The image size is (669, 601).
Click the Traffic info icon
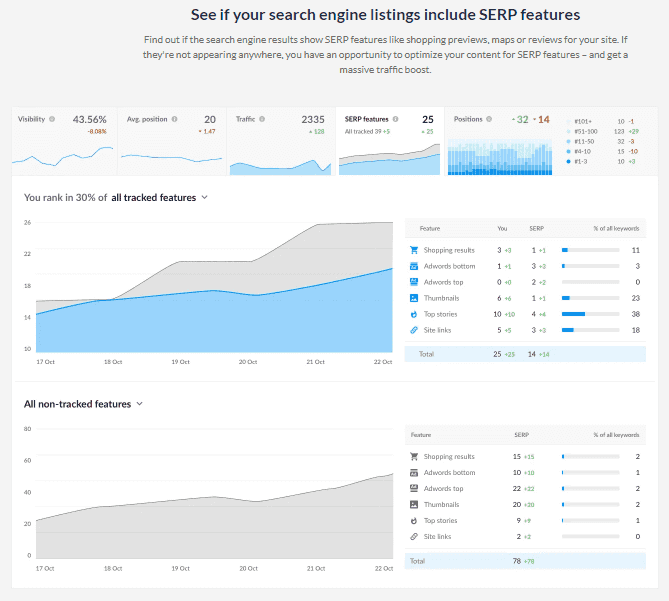[262, 119]
